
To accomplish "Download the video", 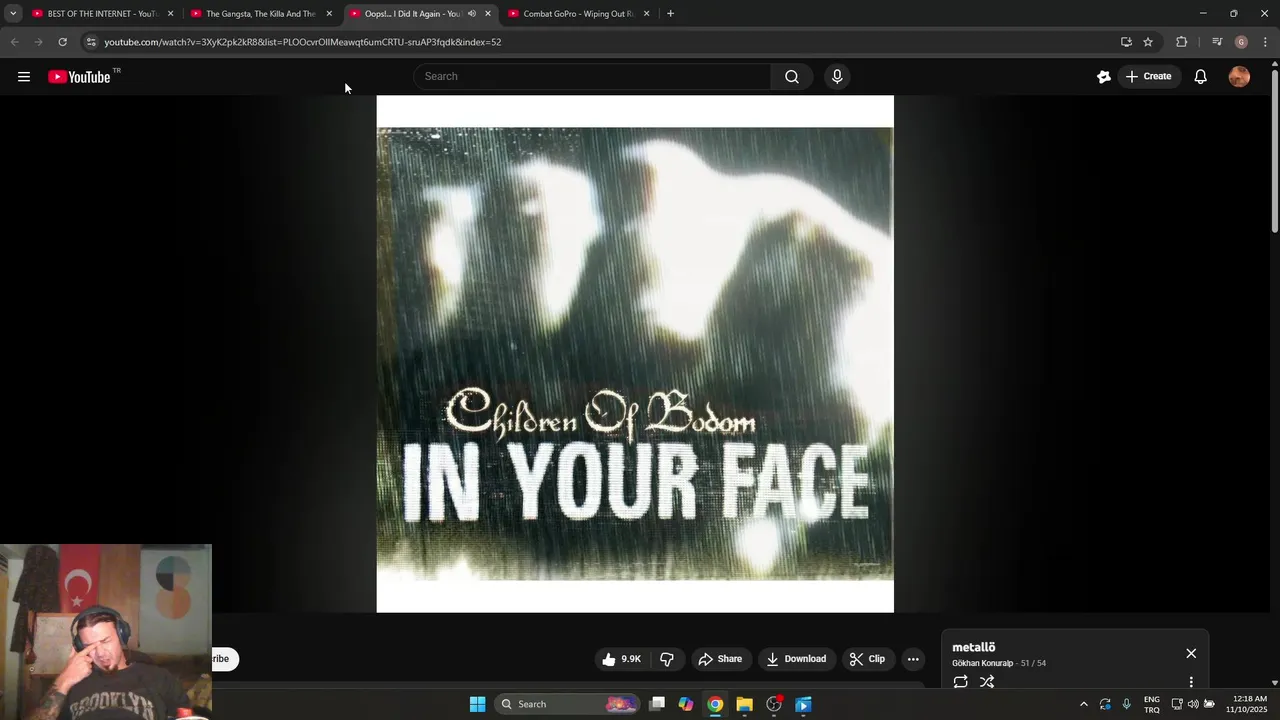I will point(796,659).
